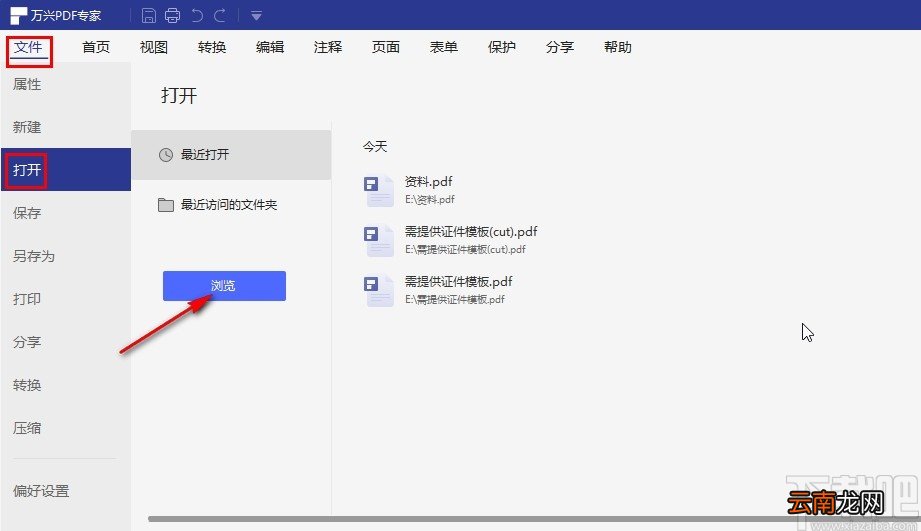Viewport: 921px width, 531px height.
Task: Switch to the 页面 tab
Action: click(x=386, y=47)
